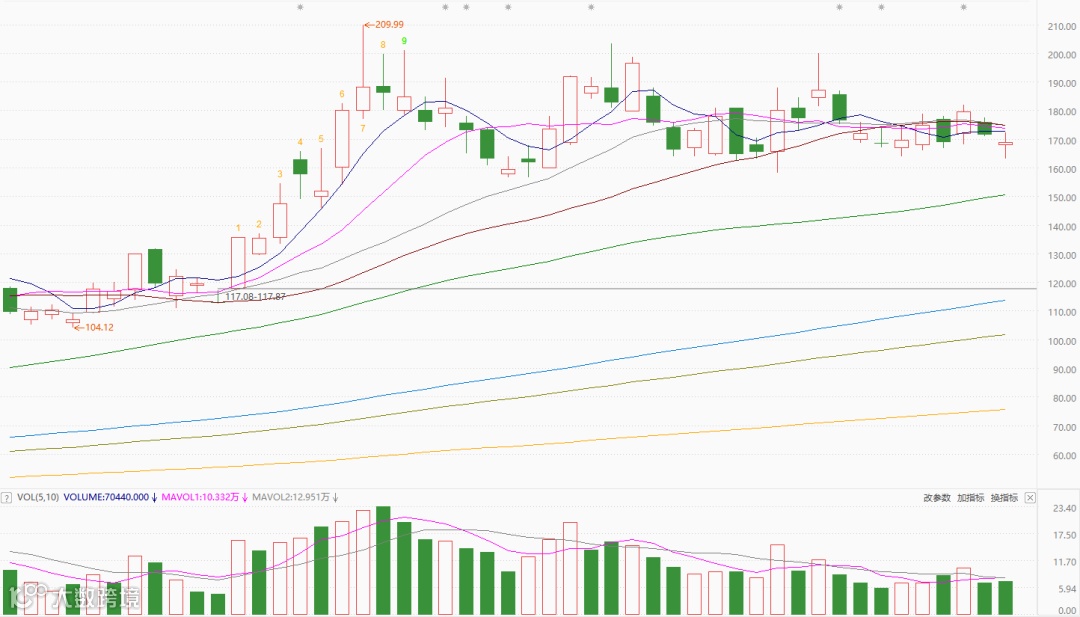Screen dimensions: 1080x617
Task: Click the 80.00 price axis label
Action: (x=1063, y=399)
